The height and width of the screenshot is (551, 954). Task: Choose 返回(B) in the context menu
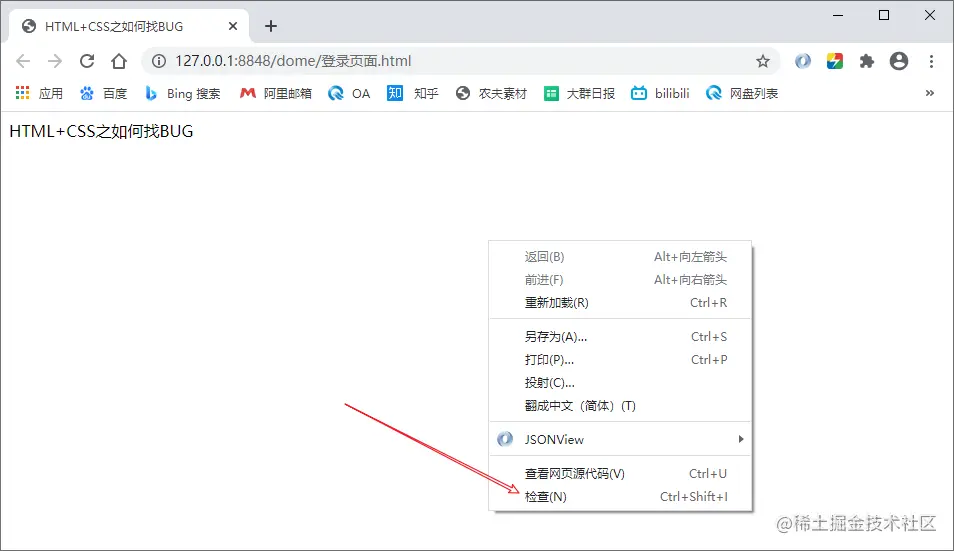click(621, 257)
